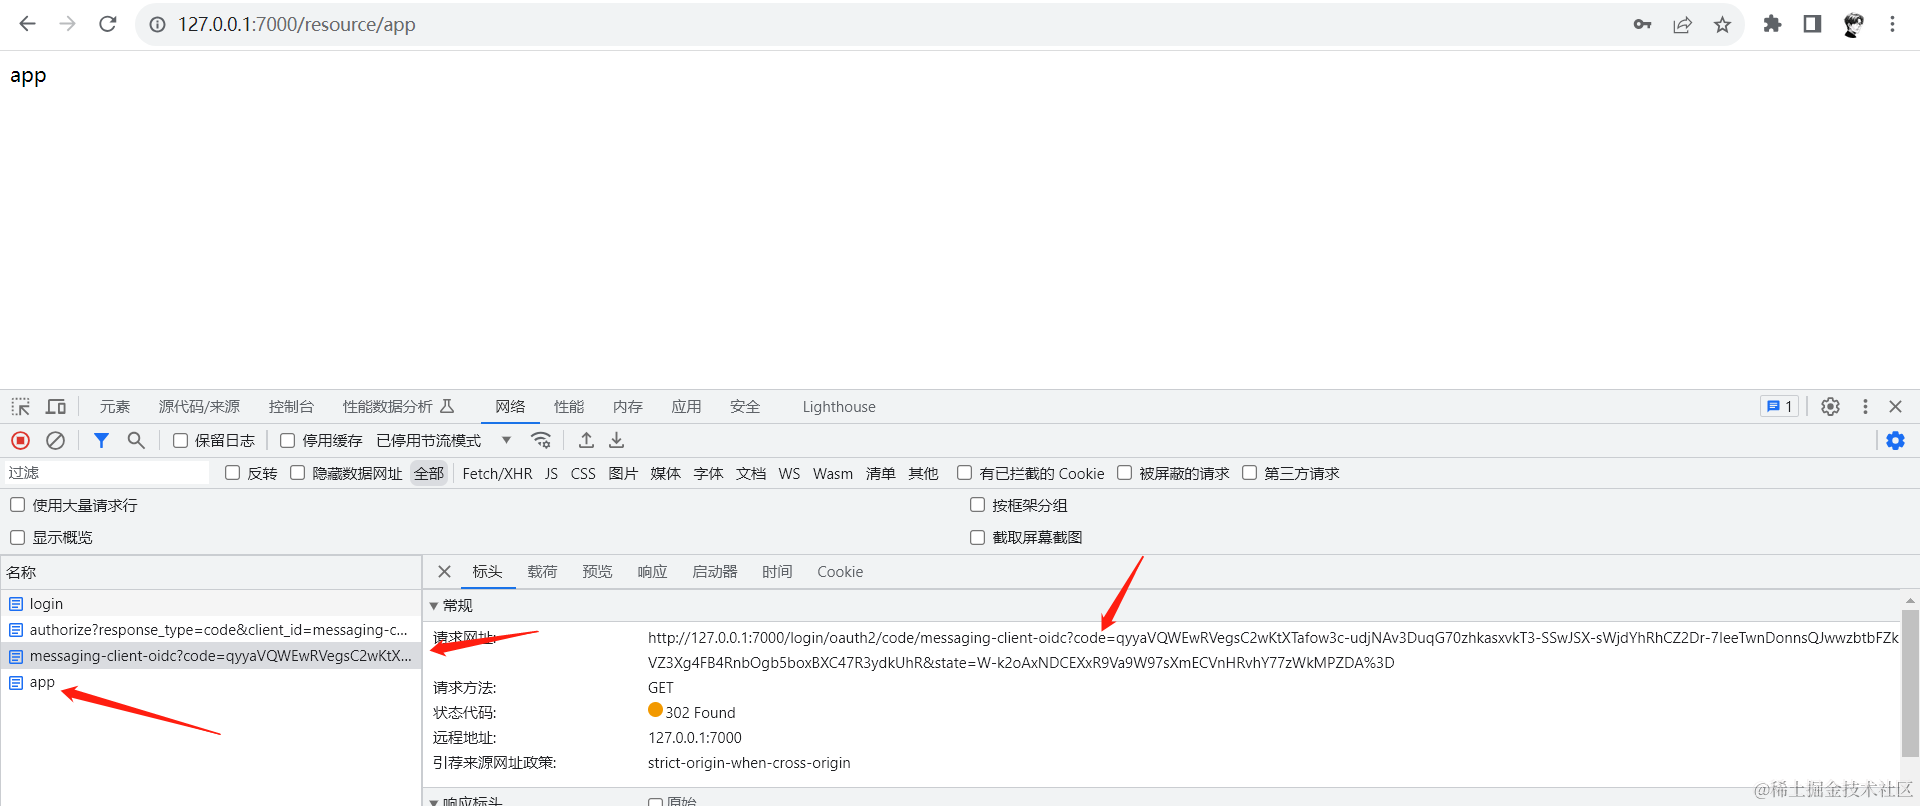Clear the network log
1920x806 pixels.
[56, 440]
